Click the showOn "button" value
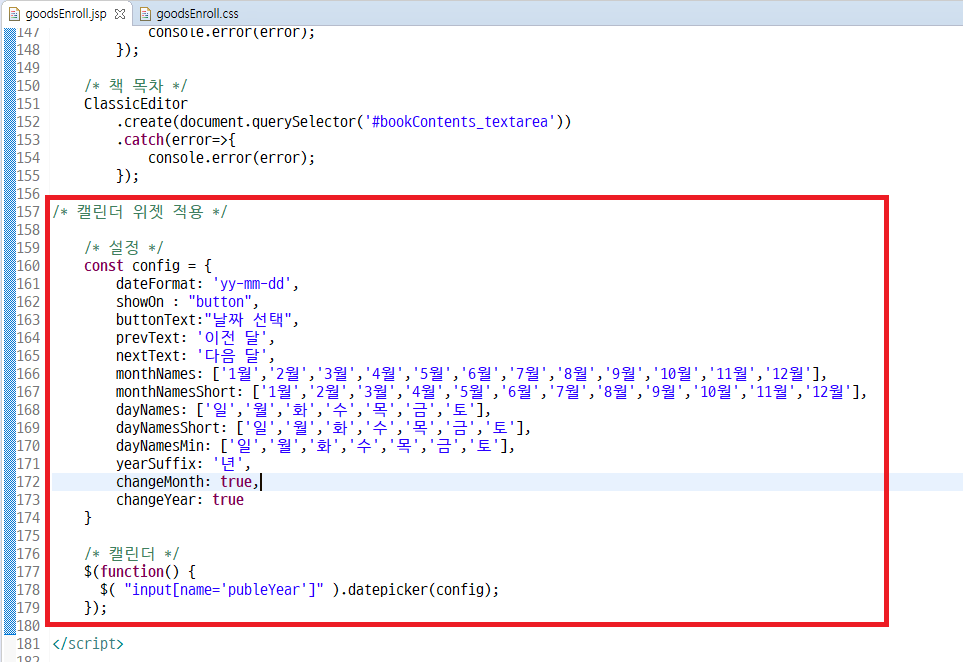This screenshot has width=963, height=662. click(x=220, y=302)
